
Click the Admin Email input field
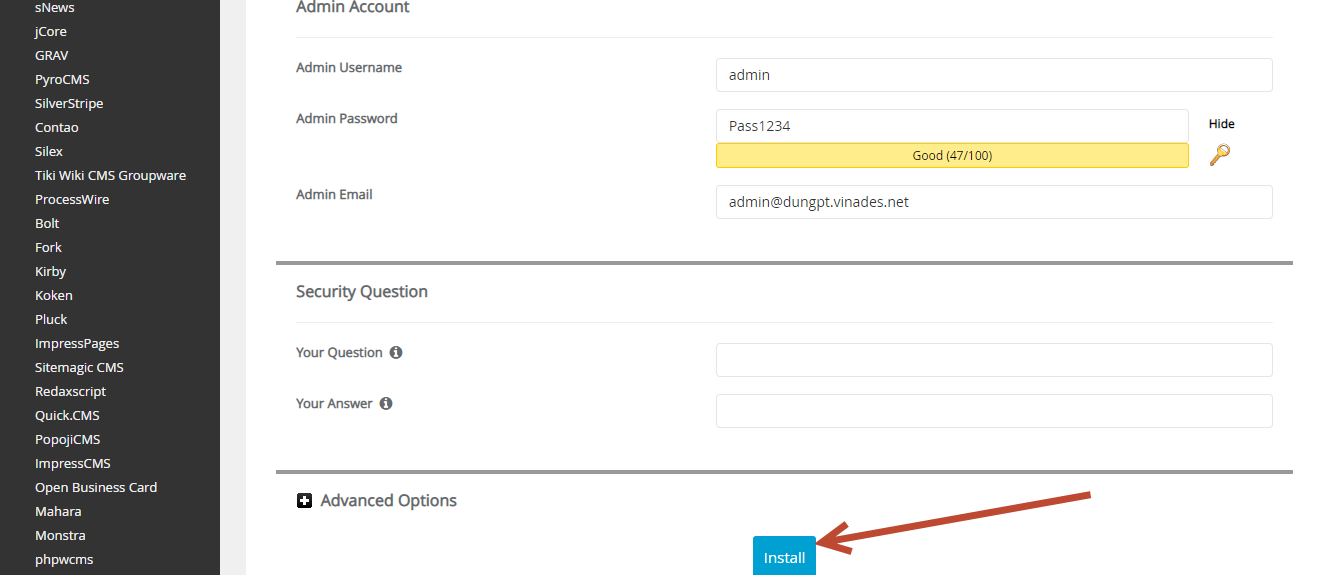point(994,202)
